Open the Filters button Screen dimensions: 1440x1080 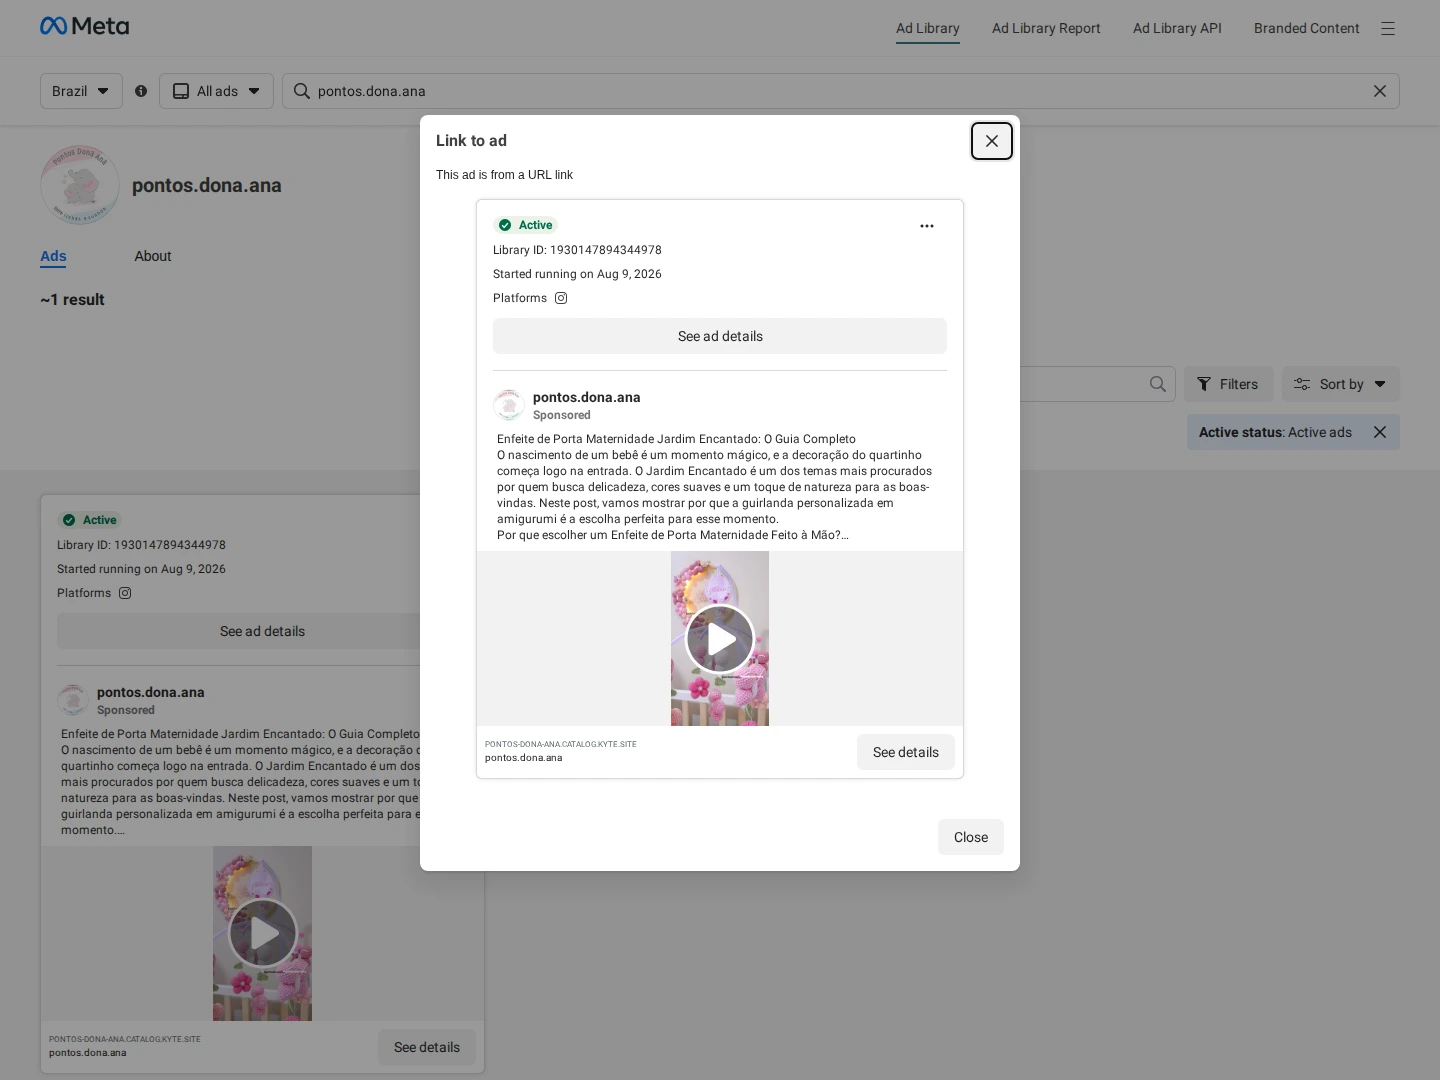[x=1229, y=384]
